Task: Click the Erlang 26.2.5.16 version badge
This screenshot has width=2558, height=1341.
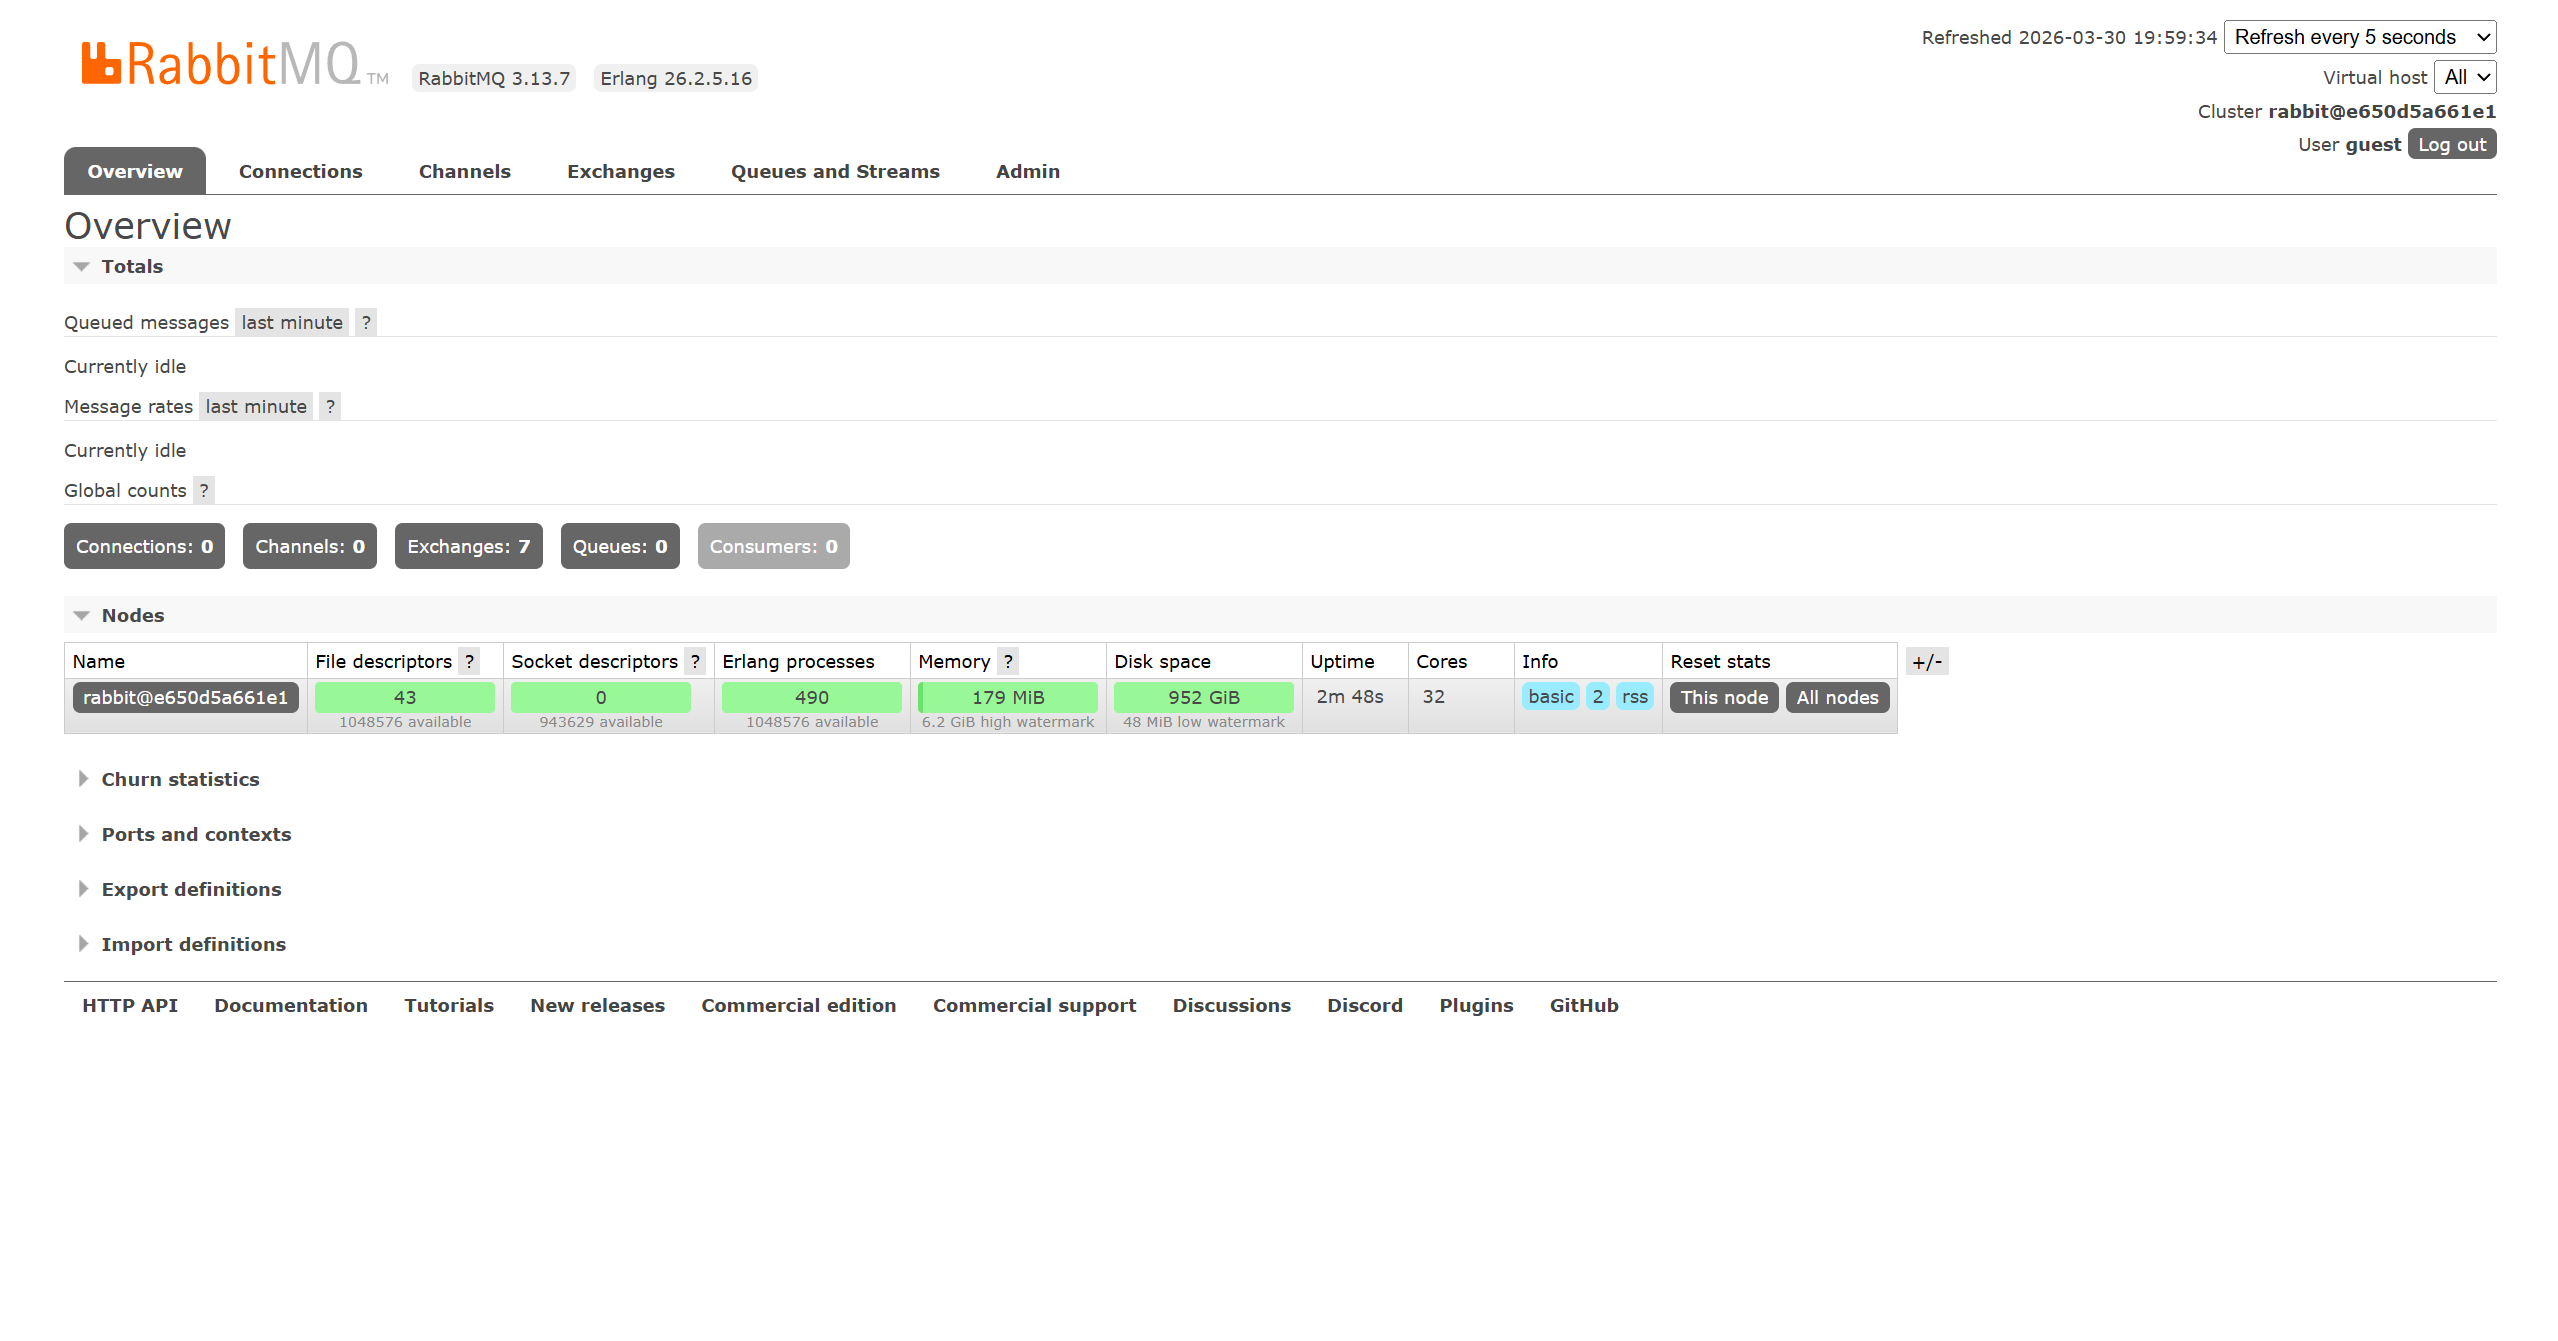Action: click(676, 78)
